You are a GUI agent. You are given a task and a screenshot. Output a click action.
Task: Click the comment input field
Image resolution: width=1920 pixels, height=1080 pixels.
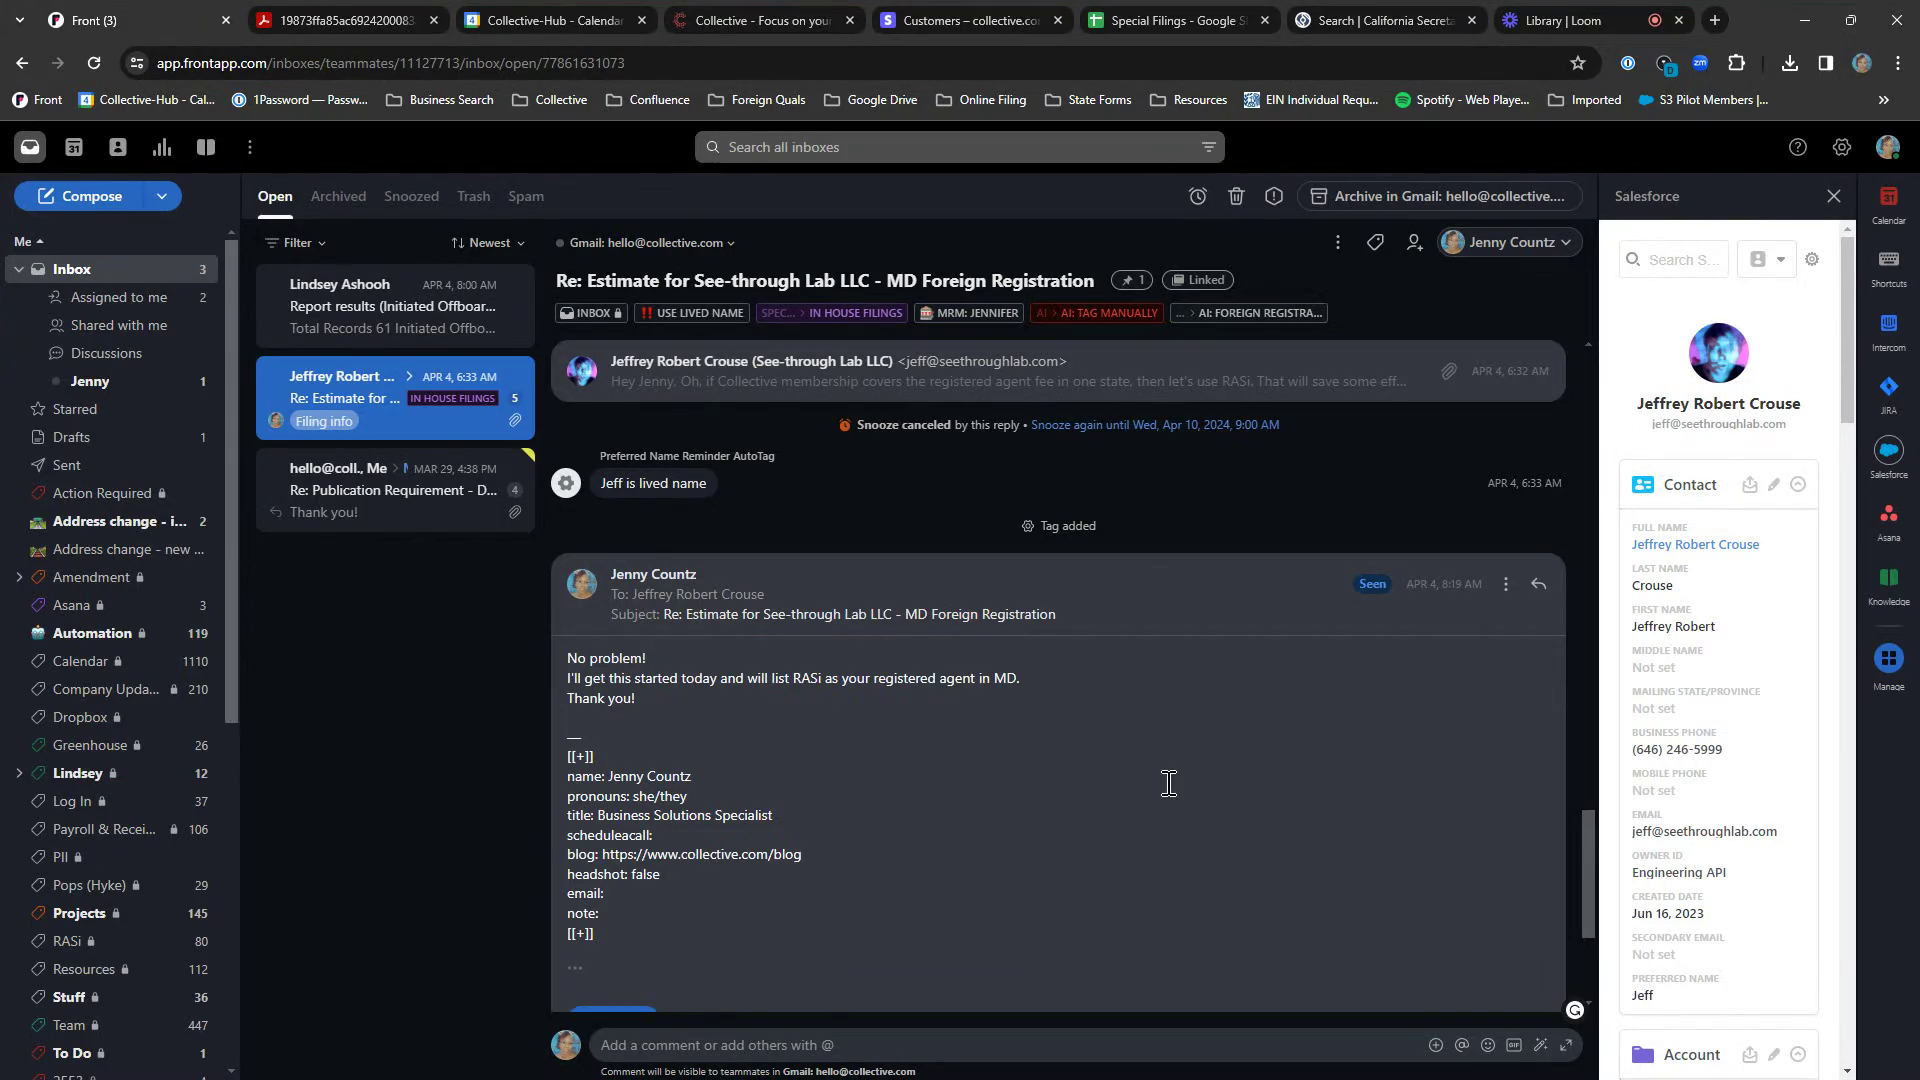tap(1000, 1045)
